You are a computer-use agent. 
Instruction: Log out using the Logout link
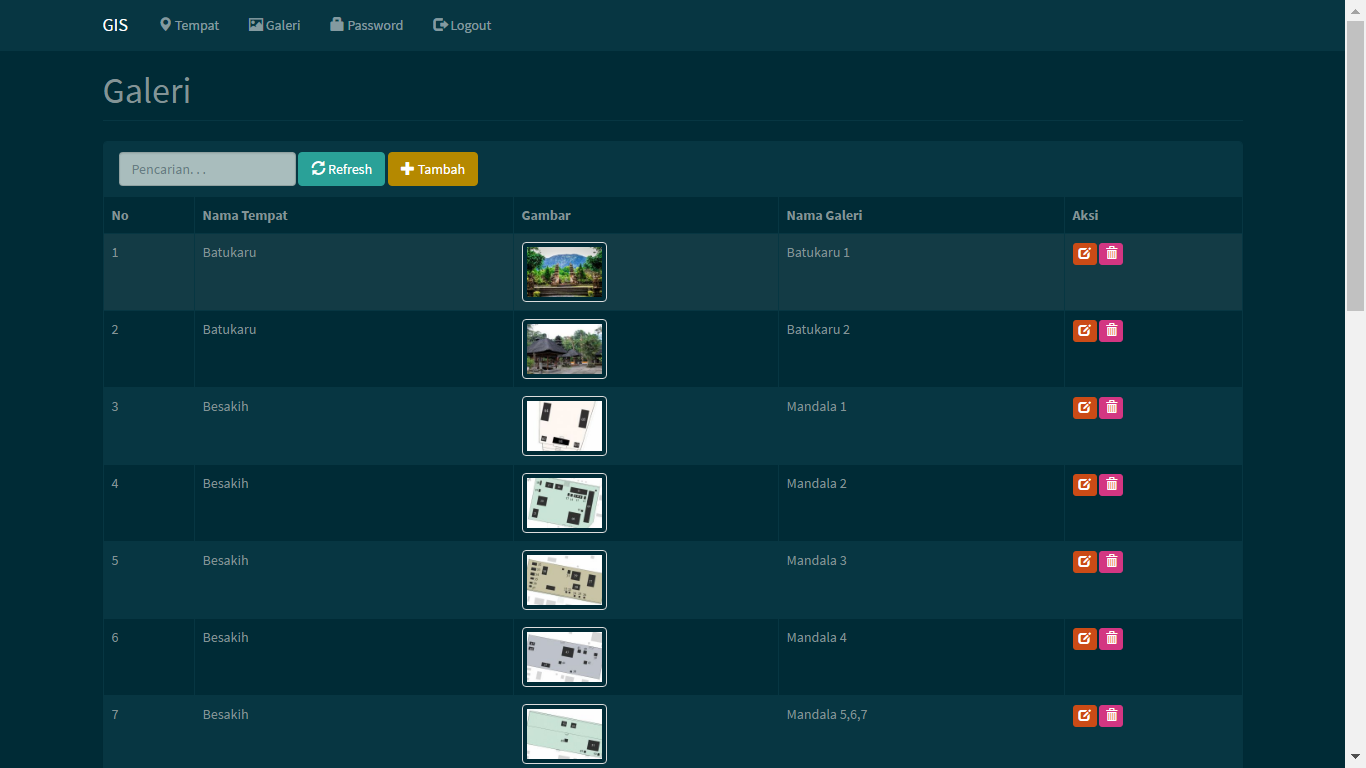click(x=461, y=25)
